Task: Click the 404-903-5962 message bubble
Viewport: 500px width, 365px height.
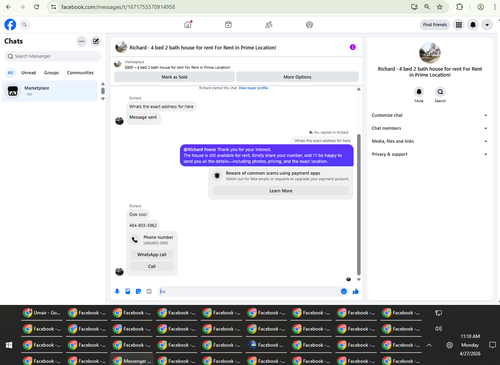Action: [x=143, y=226]
